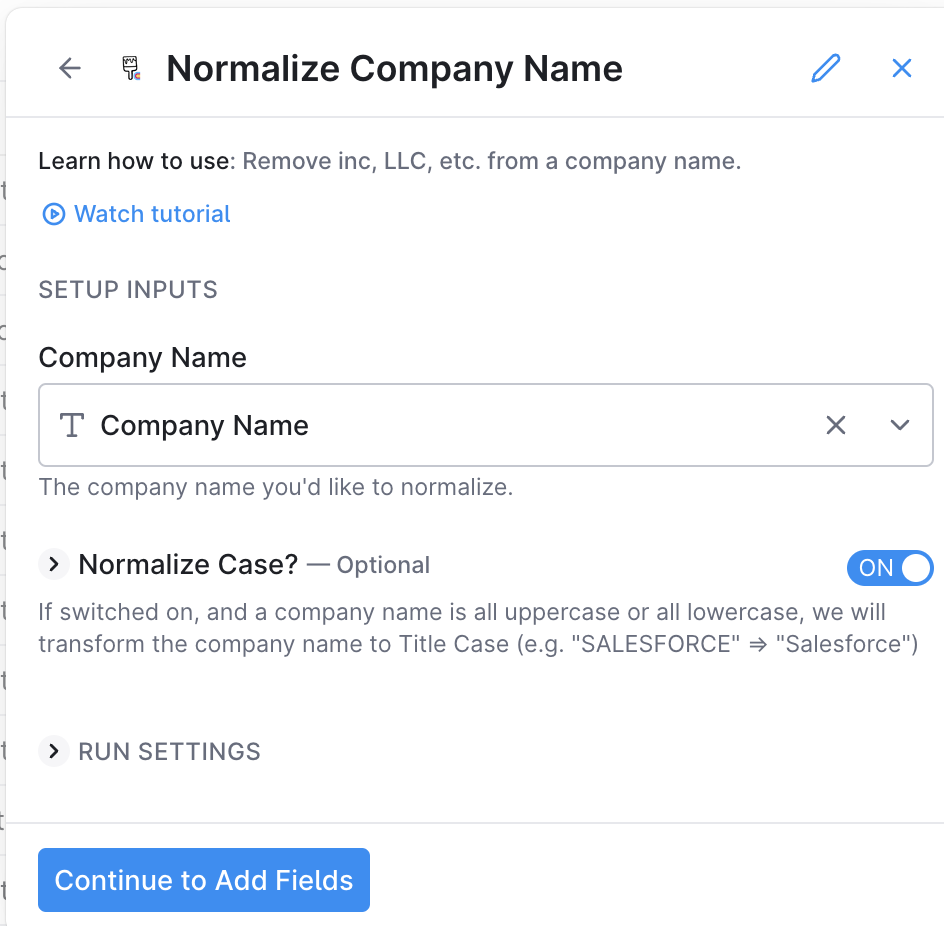Continue to Add Fields
This screenshot has width=944, height=926.
coord(203,880)
